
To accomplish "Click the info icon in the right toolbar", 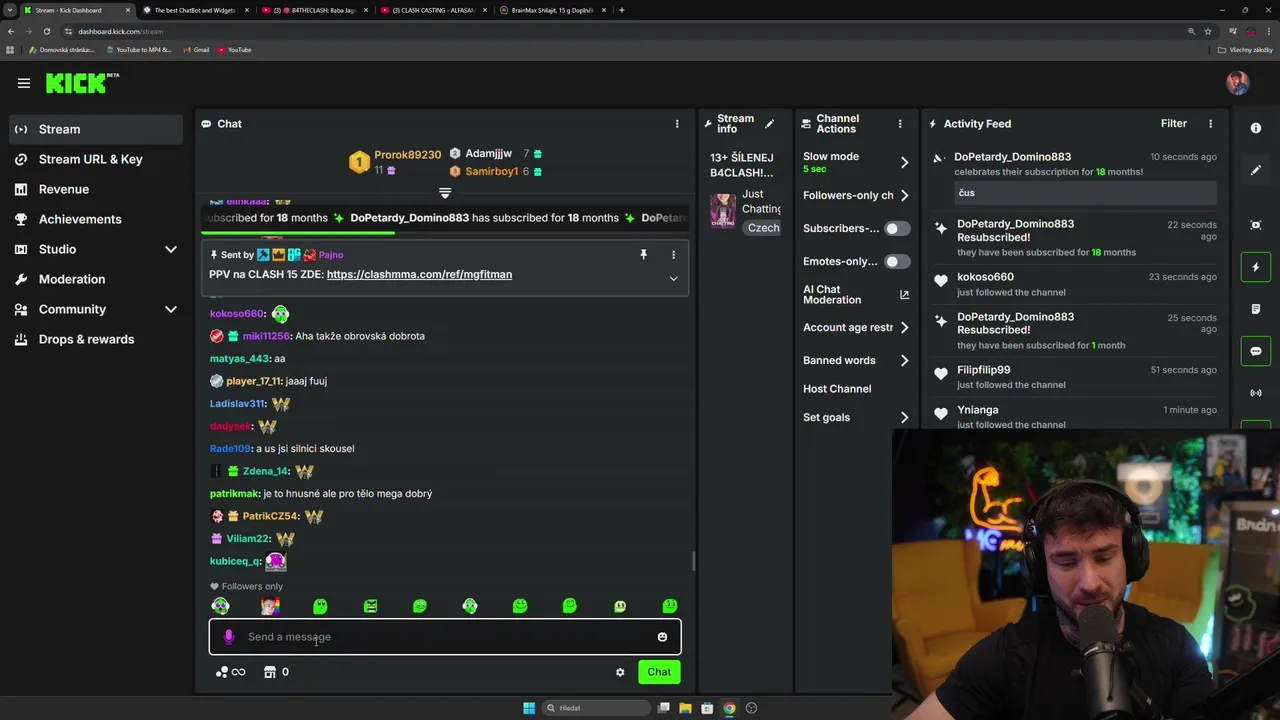I will click(x=1256, y=128).
